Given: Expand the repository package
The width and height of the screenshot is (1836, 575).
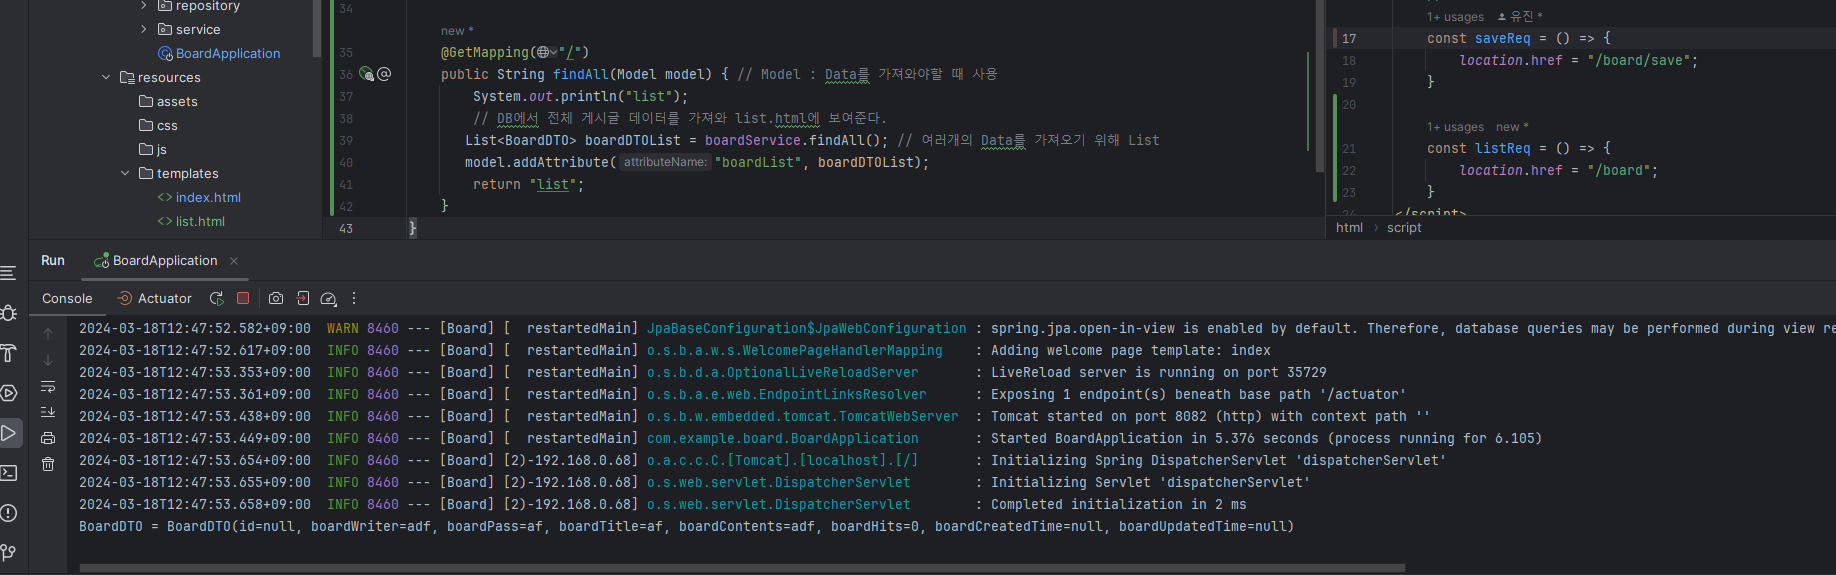Looking at the screenshot, I should [143, 6].
